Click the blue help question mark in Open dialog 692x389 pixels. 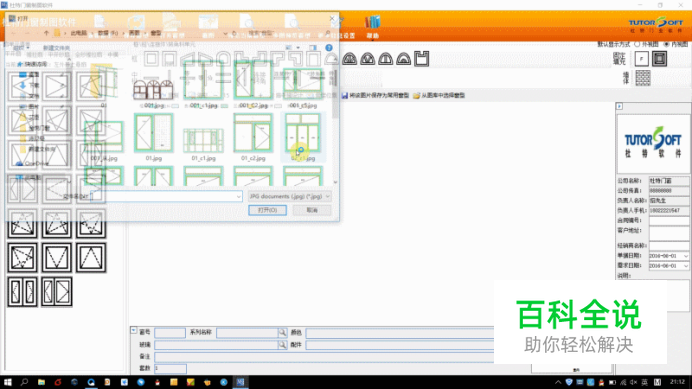pyautogui.click(x=329, y=48)
